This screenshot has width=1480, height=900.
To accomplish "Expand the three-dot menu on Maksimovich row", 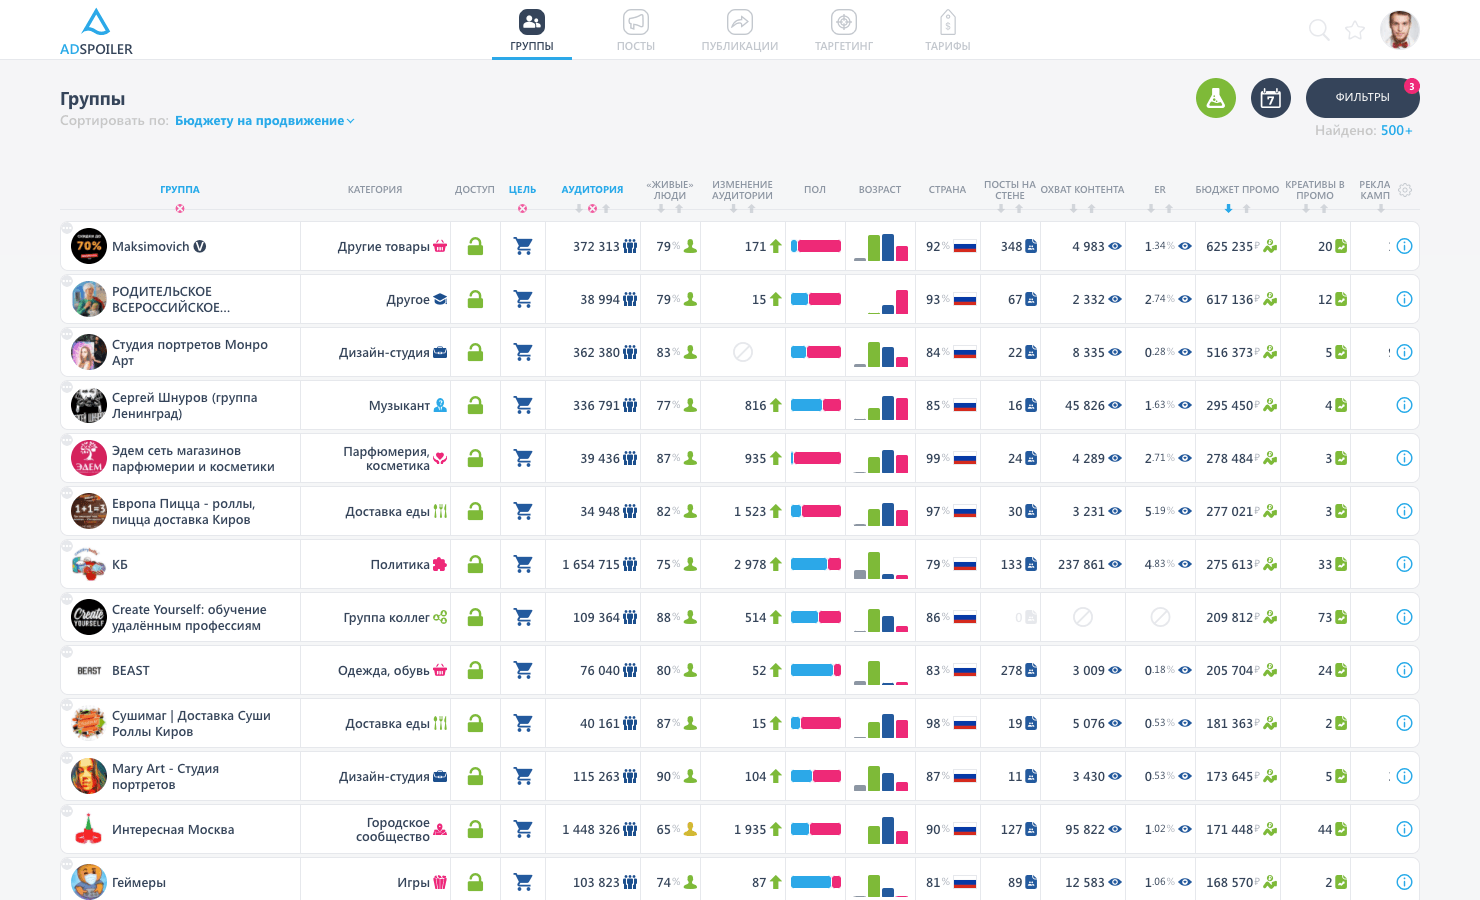I will [x=67, y=228].
